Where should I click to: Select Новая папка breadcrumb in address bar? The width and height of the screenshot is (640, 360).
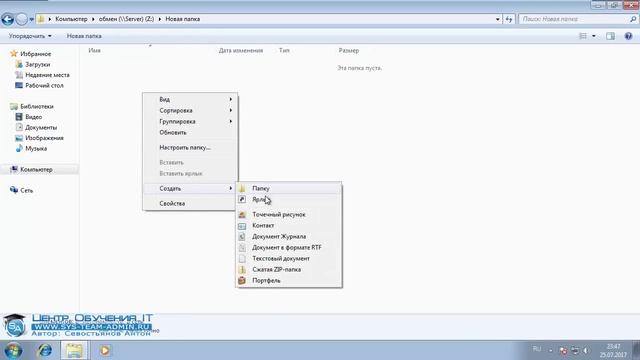click(182, 19)
